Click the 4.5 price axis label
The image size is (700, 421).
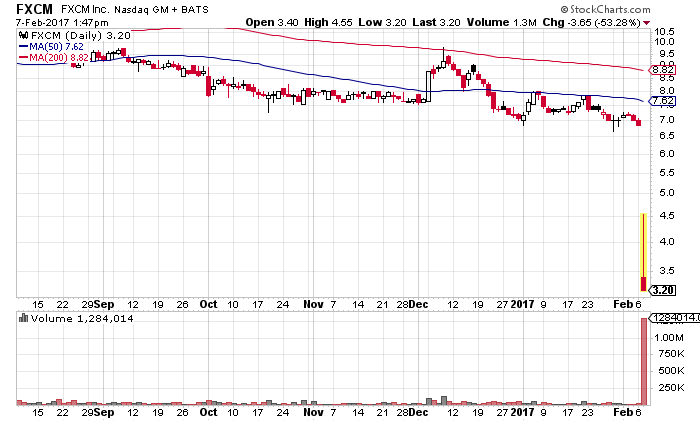coord(667,216)
